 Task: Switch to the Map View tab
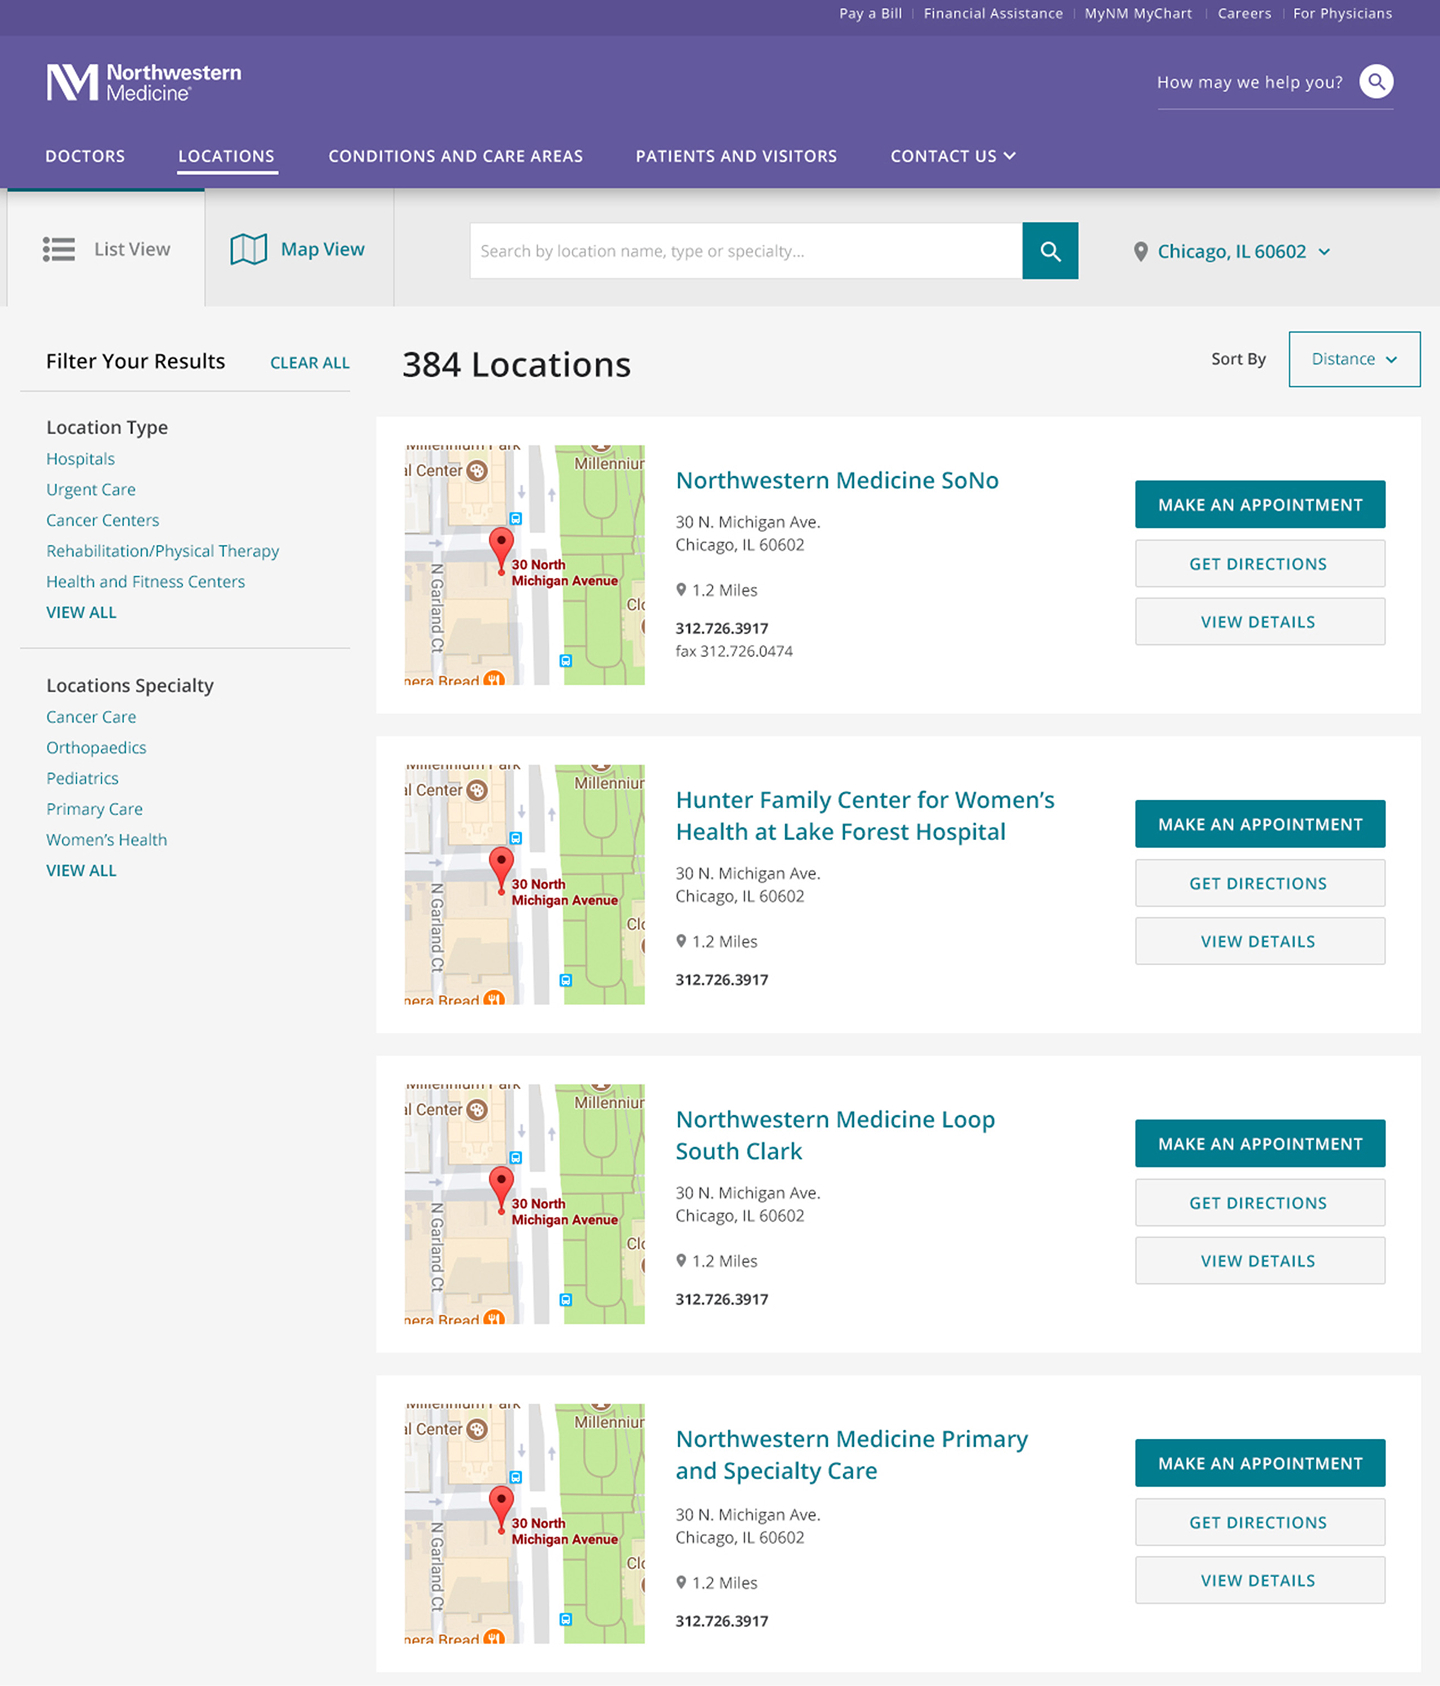[299, 249]
